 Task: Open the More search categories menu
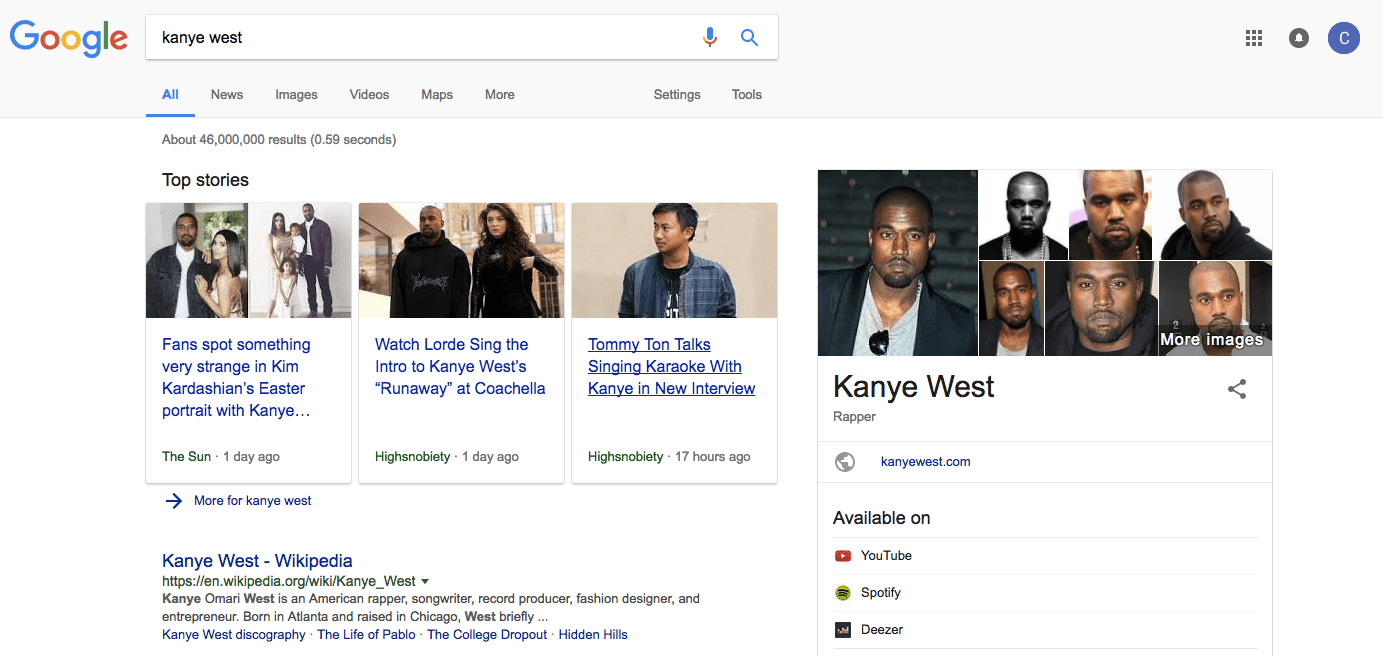pyautogui.click(x=499, y=95)
